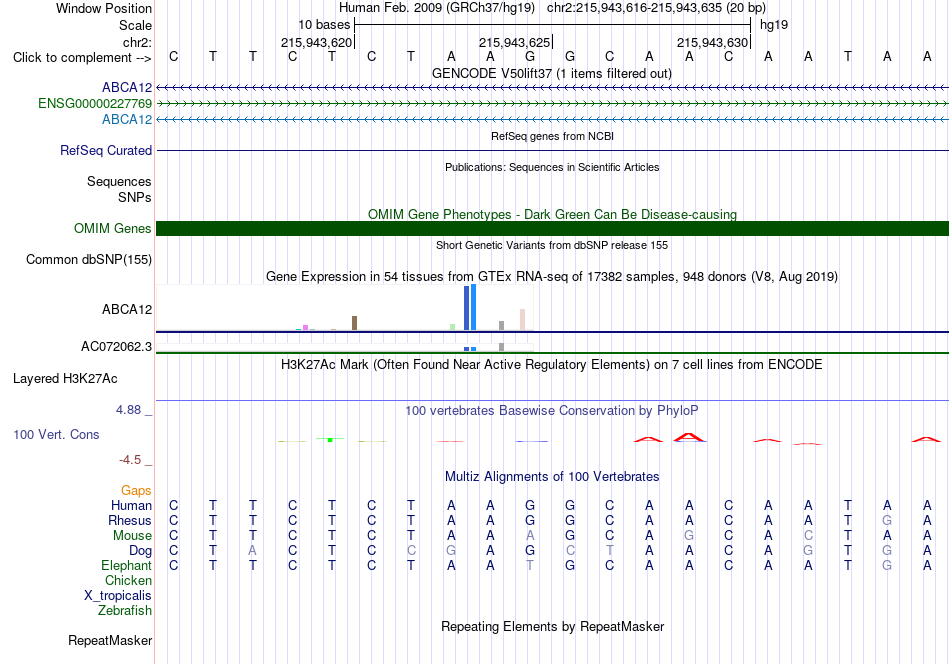The height and width of the screenshot is (664, 950).
Task: Click the 'OMIM Genes' track label
Action: pyautogui.click(x=112, y=228)
